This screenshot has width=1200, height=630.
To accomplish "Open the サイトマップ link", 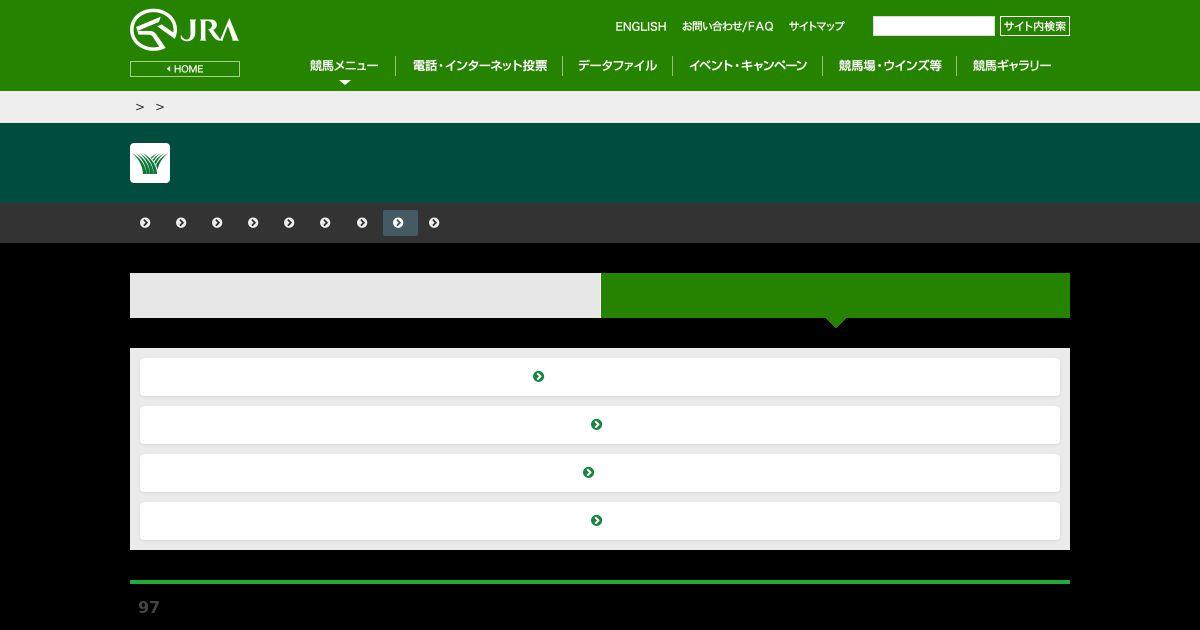I will pos(817,26).
